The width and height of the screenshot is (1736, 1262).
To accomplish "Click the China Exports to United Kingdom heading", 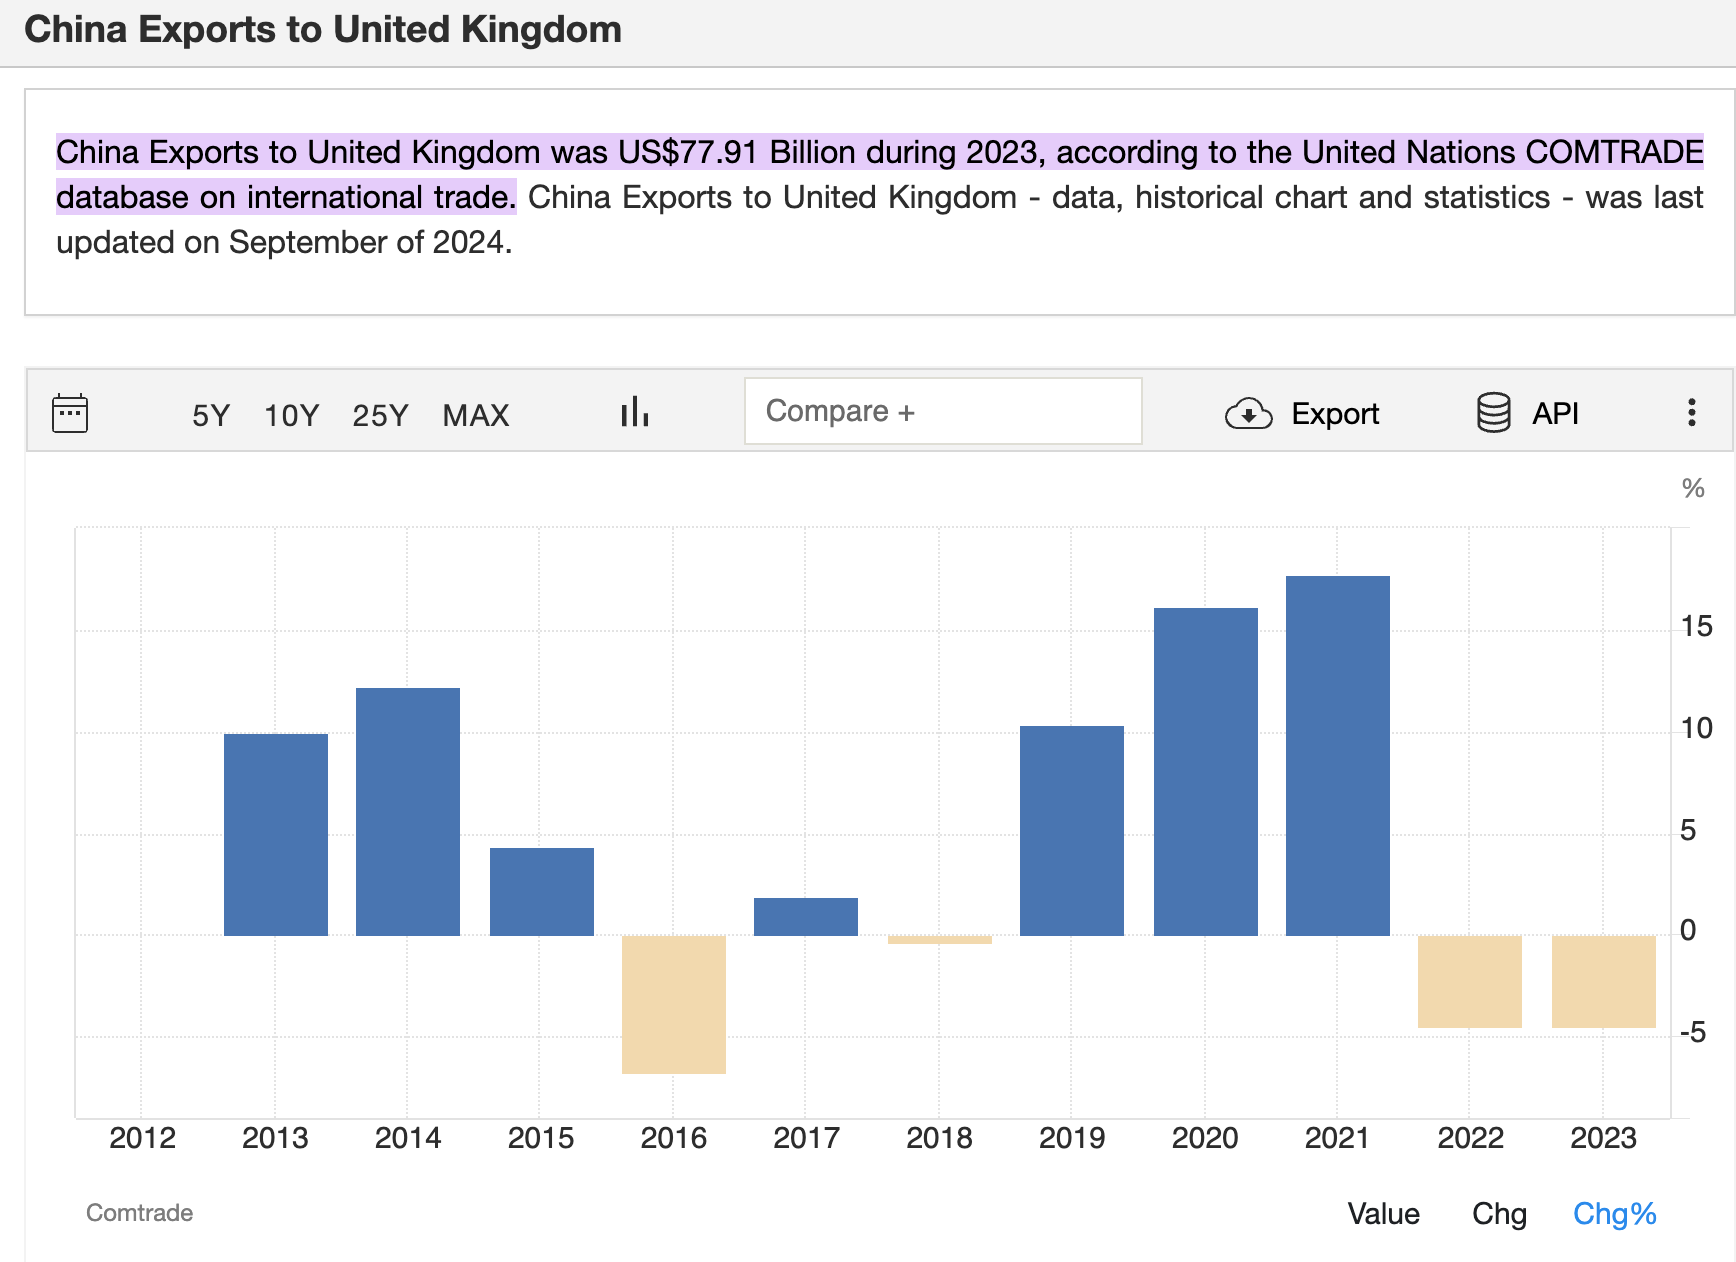I will 323,30.
